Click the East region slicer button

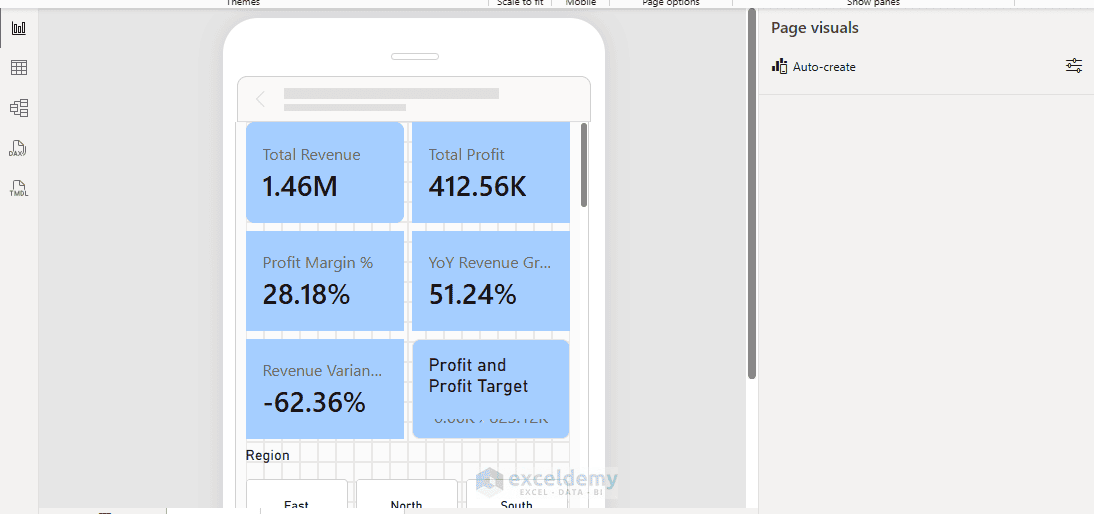(297, 496)
